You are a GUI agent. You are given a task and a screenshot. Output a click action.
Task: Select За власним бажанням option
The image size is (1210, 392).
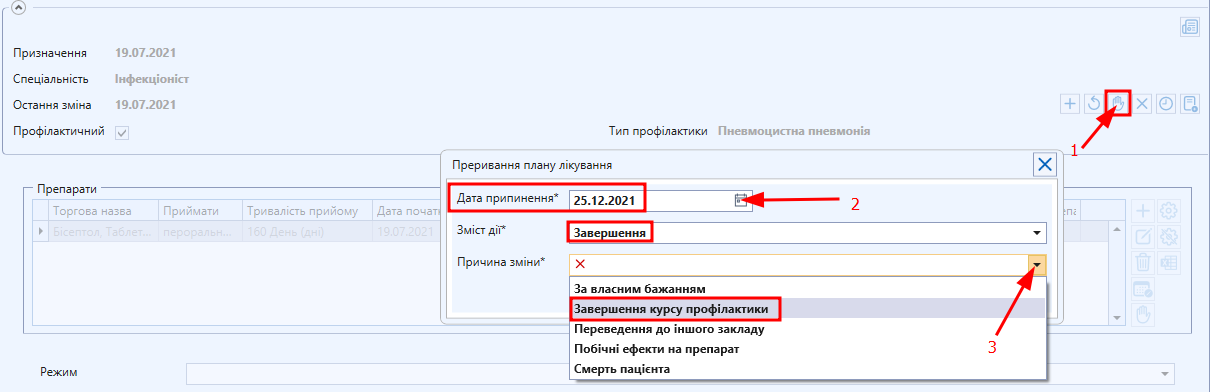click(807, 289)
